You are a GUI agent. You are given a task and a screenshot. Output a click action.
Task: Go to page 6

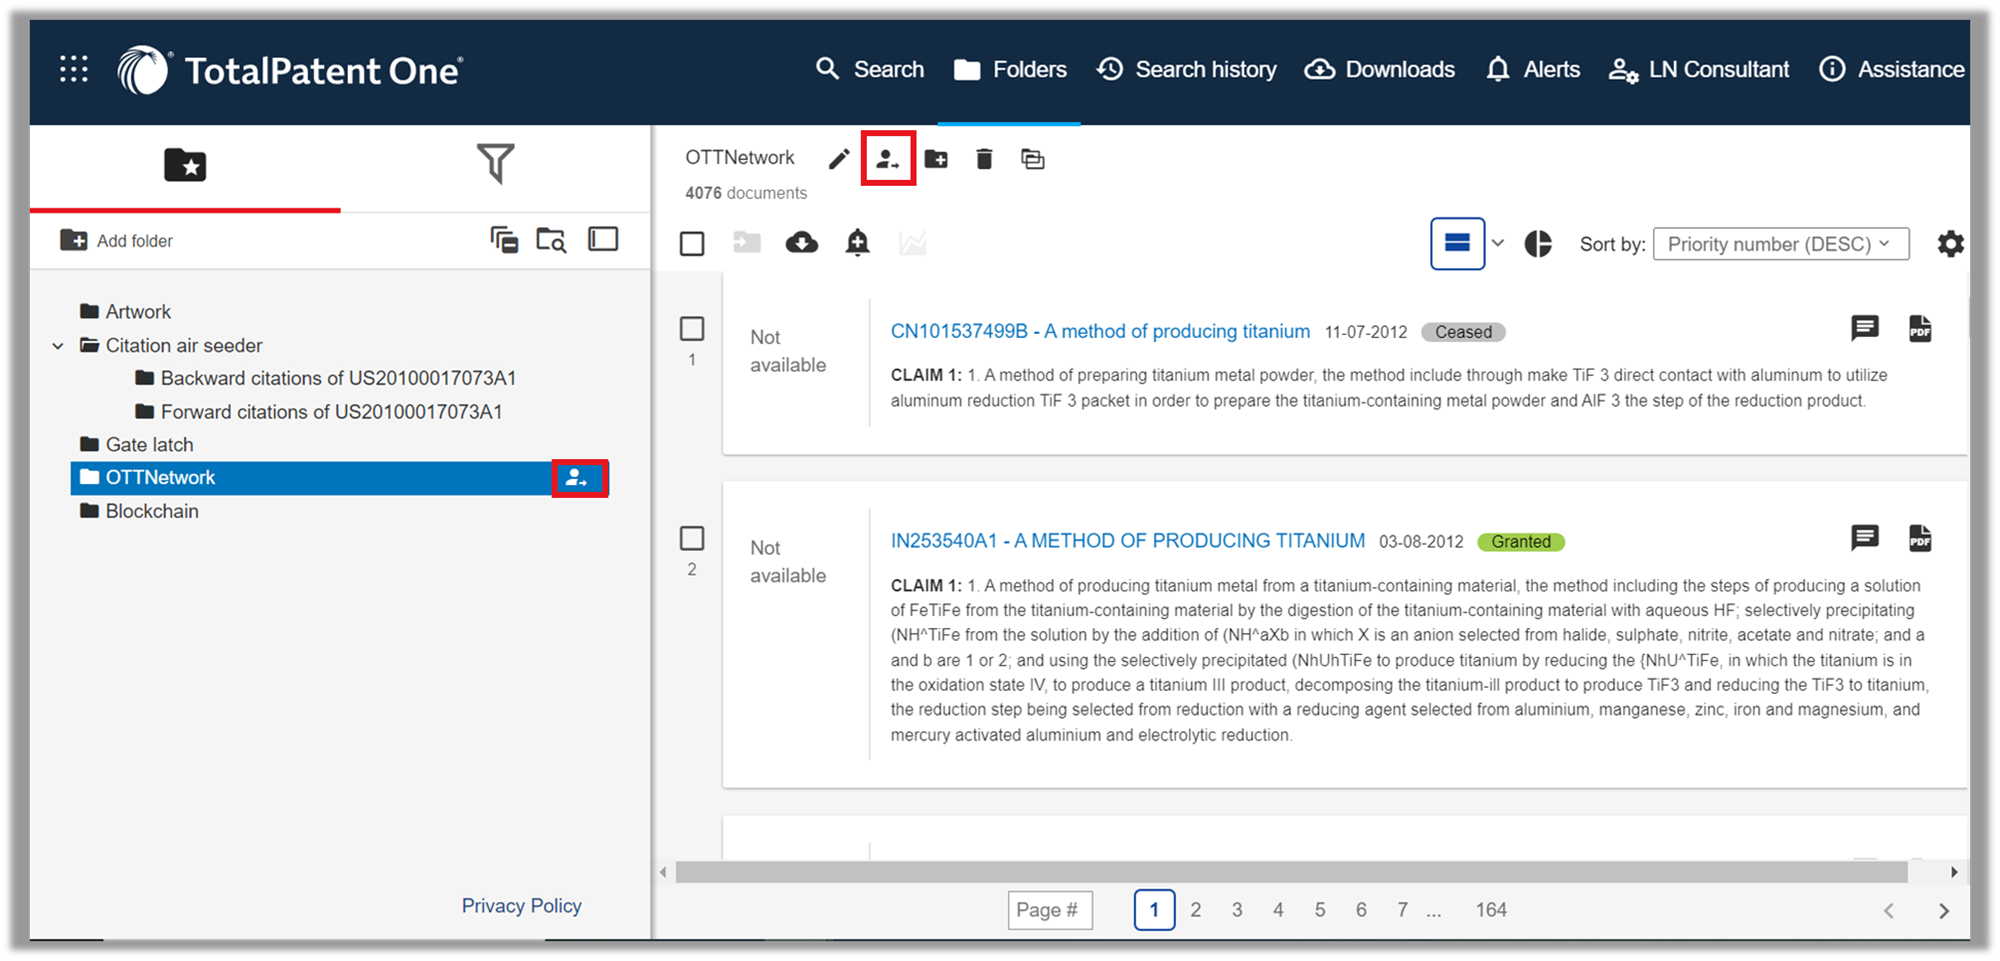coord(1361,910)
